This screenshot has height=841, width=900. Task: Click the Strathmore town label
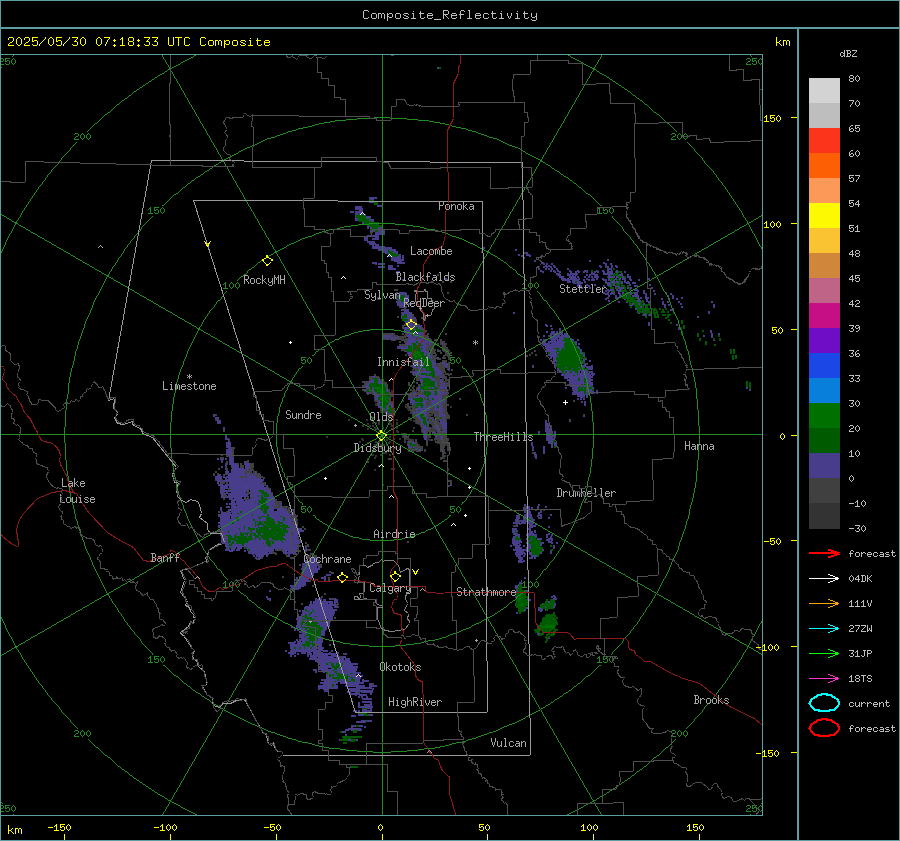pos(486,592)
